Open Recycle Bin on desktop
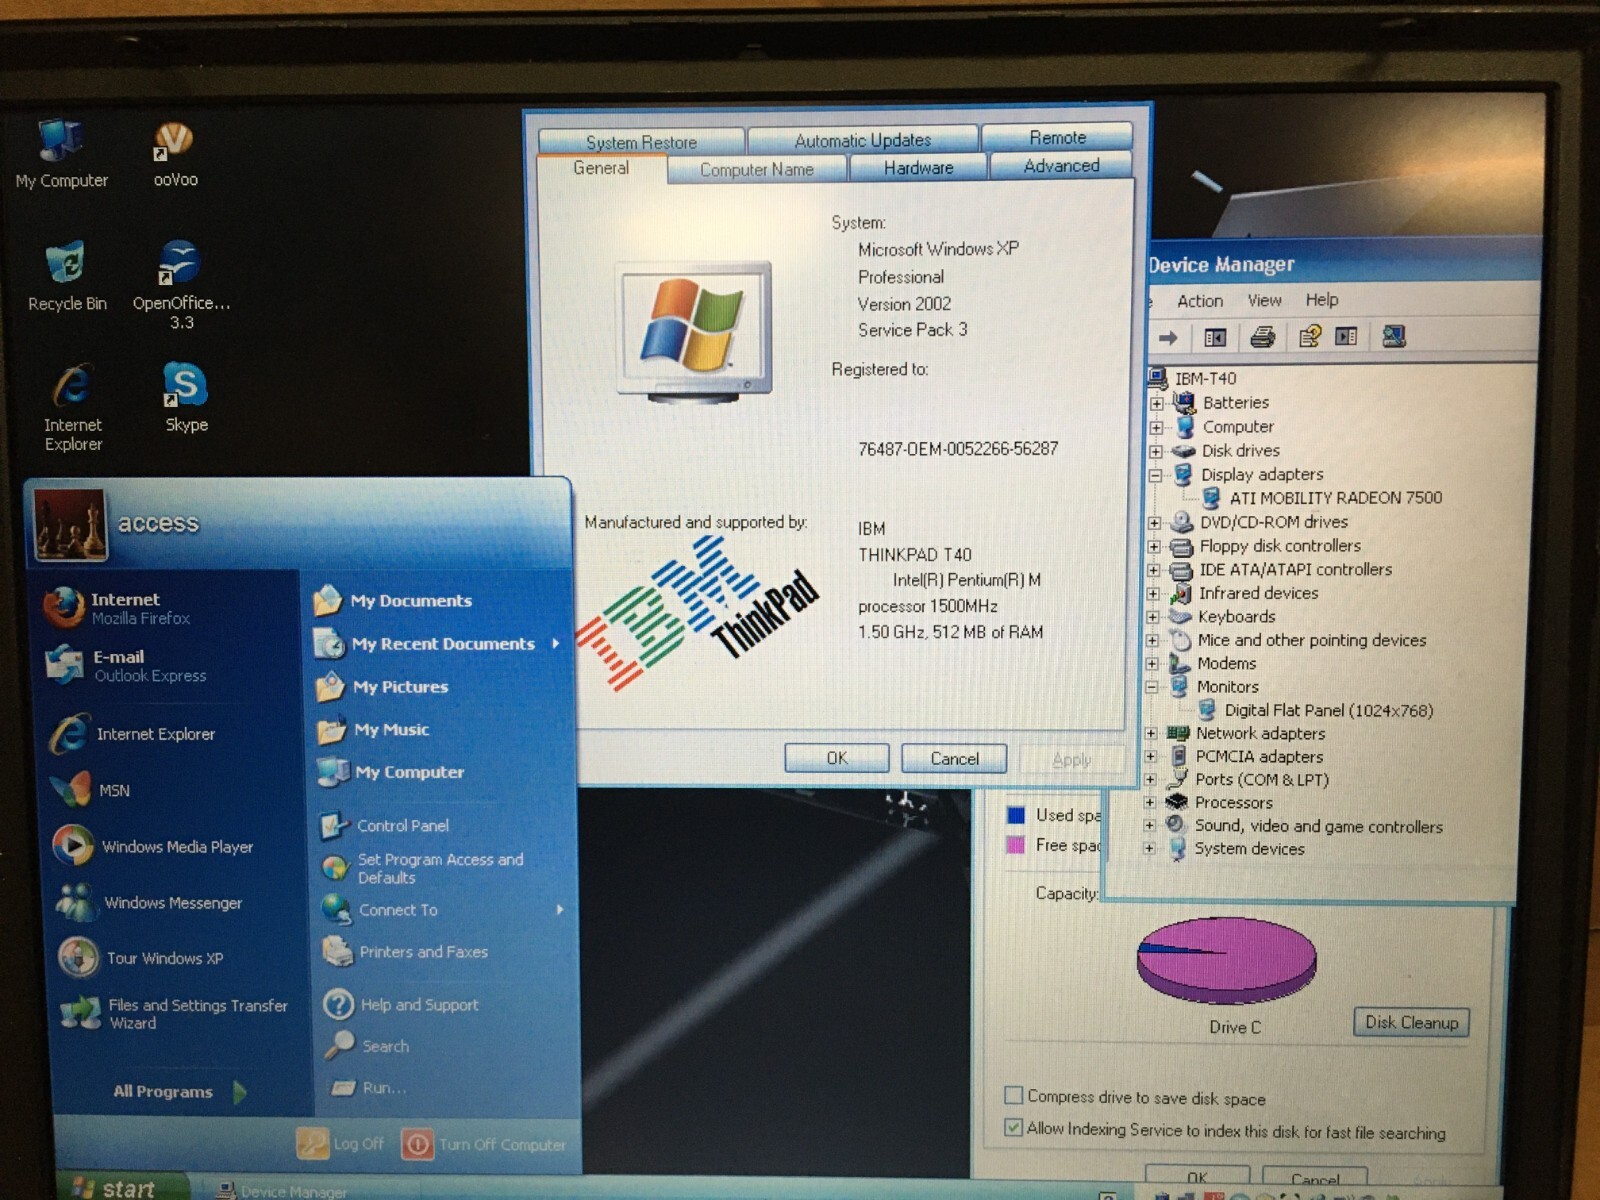The height and width of the screenshot is (1200, 1600). coord(66,277)
